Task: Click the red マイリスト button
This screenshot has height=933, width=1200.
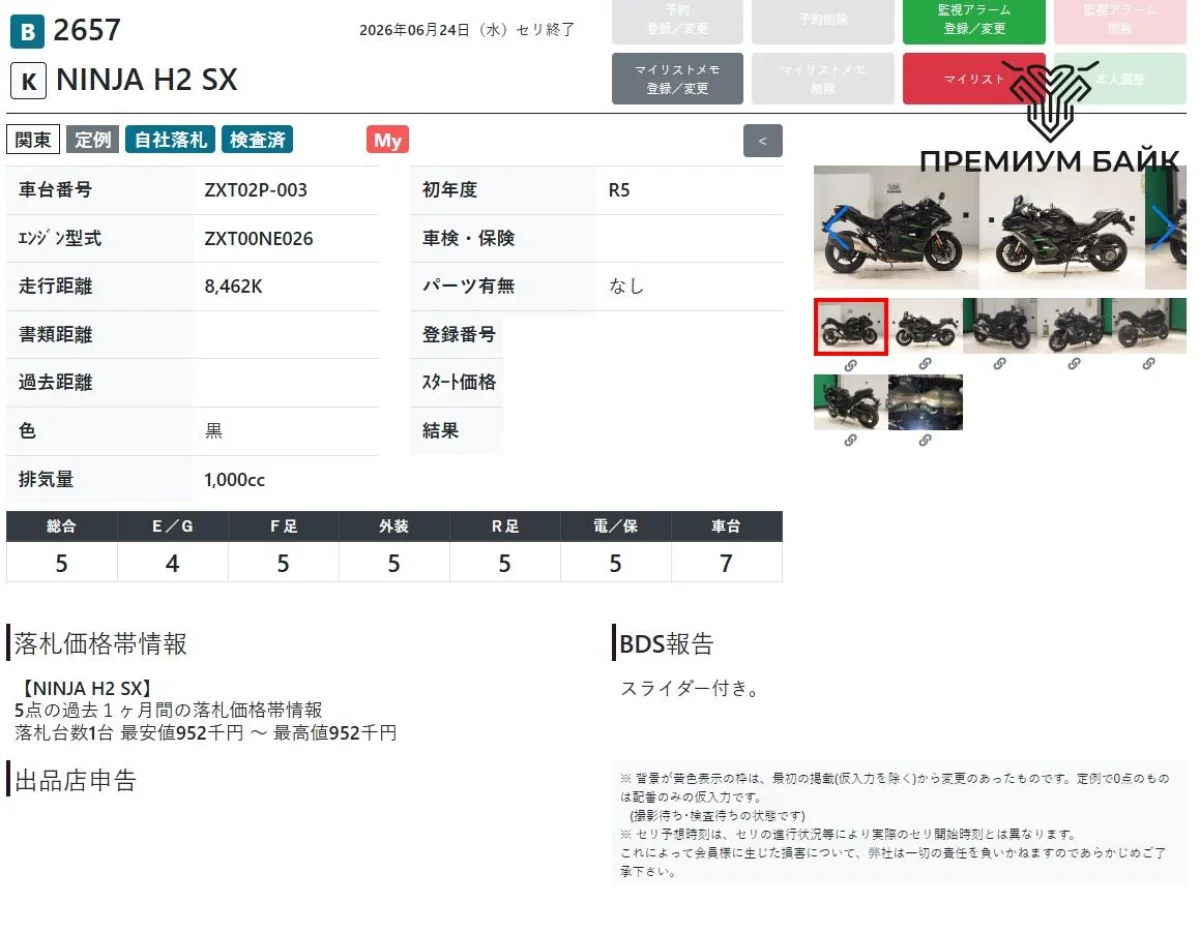Action: (x=974, y=79)
